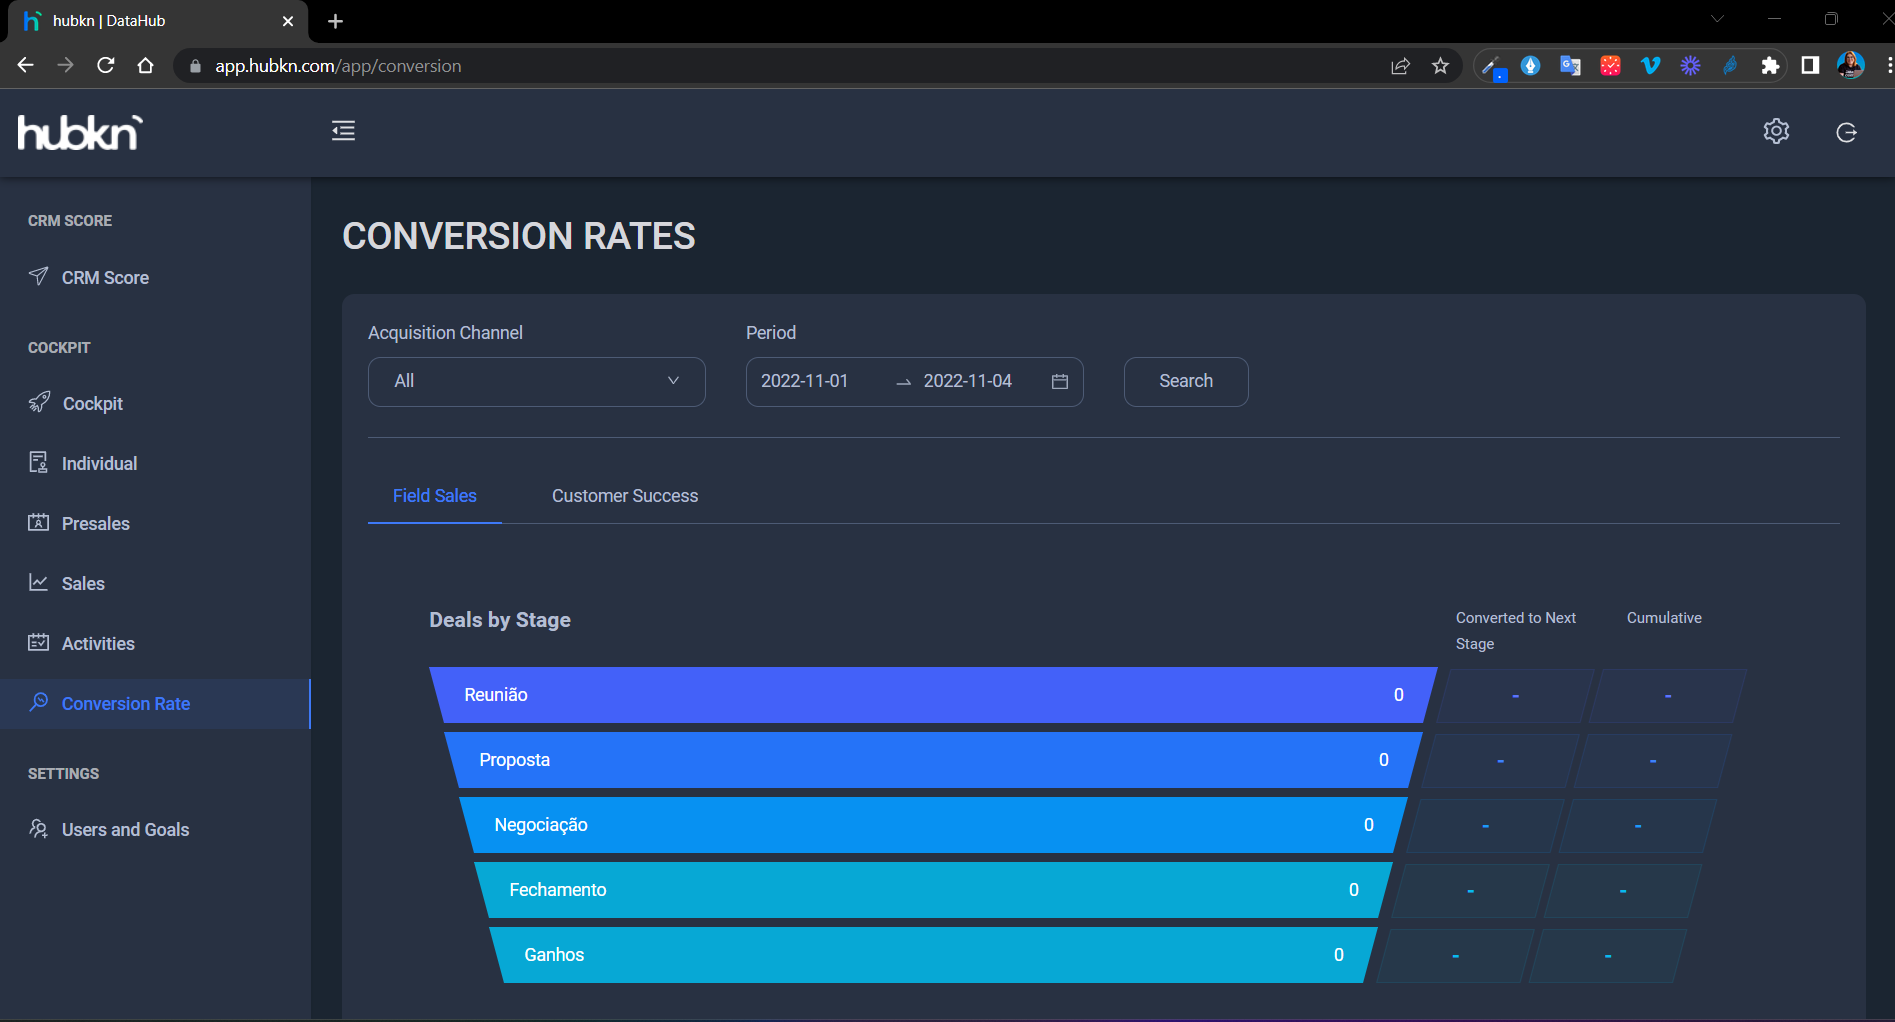Reload the page
Screen dimensions: 1895x1022
tap(105, 65)
